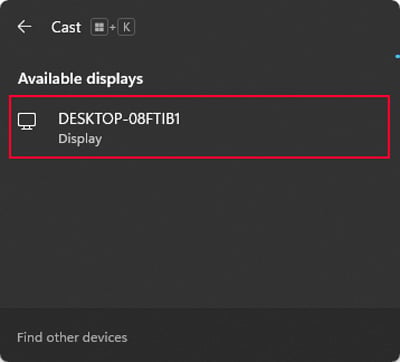
Task: Click the Windows logo key icon
Action: (x=99, y=27)
